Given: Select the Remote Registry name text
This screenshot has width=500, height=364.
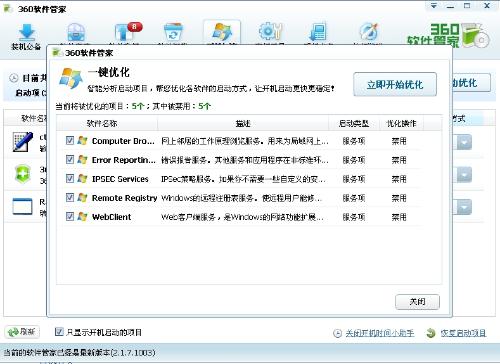Looking at the screenshot, I should click(124, 198).
